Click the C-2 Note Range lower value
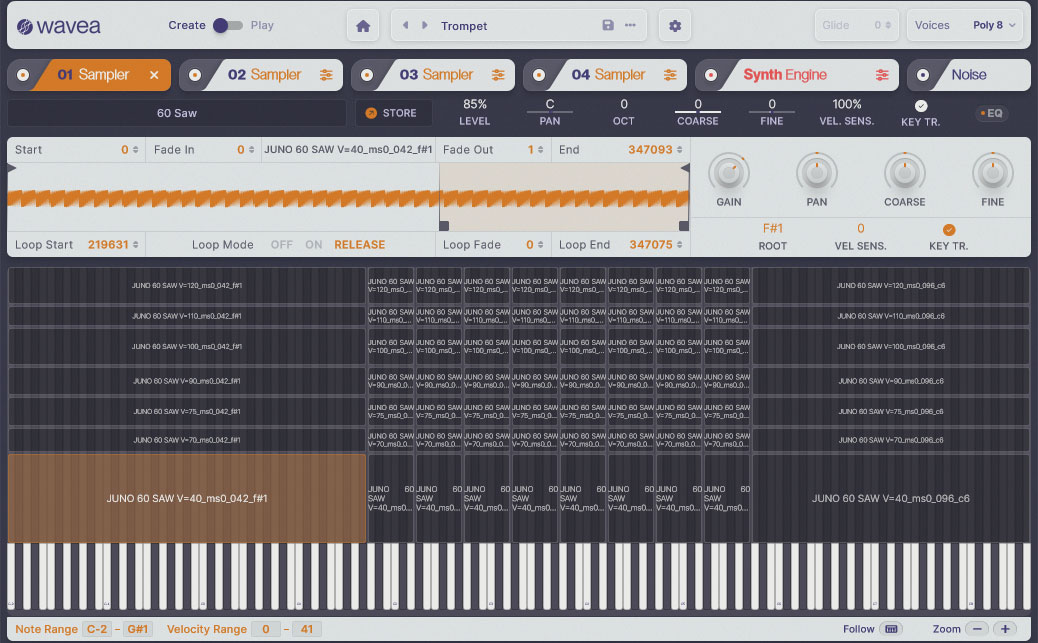1038x643 pixels. click(x=97, y=628)
